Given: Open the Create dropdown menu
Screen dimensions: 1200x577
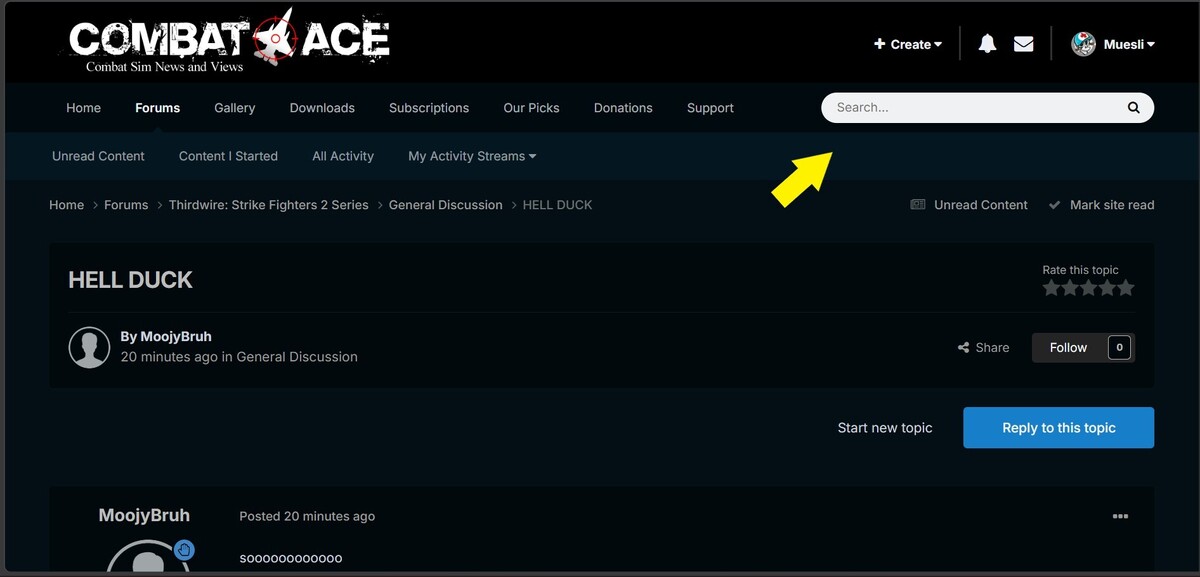Looking at the screenshot, I should pyautogui.click(x=908, y=44).
